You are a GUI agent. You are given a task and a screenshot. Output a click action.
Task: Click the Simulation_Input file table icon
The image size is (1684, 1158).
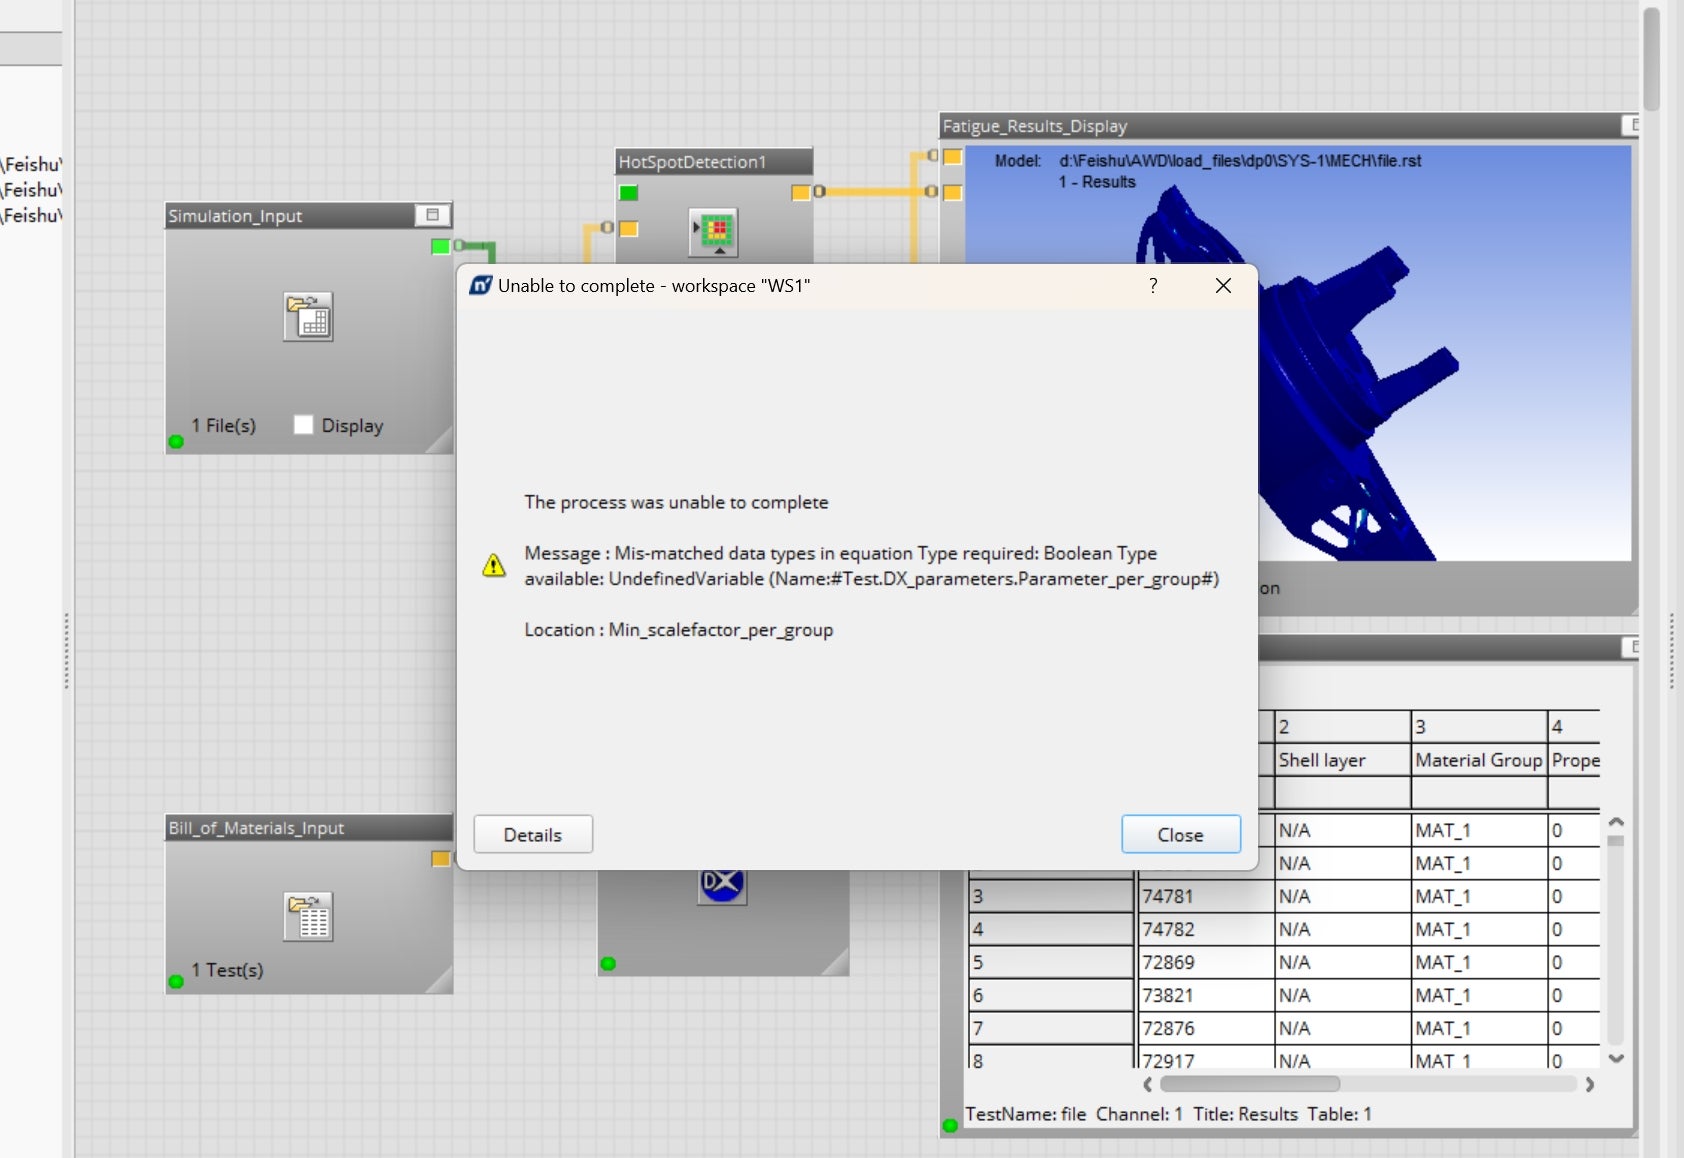(x=308, y=317)
